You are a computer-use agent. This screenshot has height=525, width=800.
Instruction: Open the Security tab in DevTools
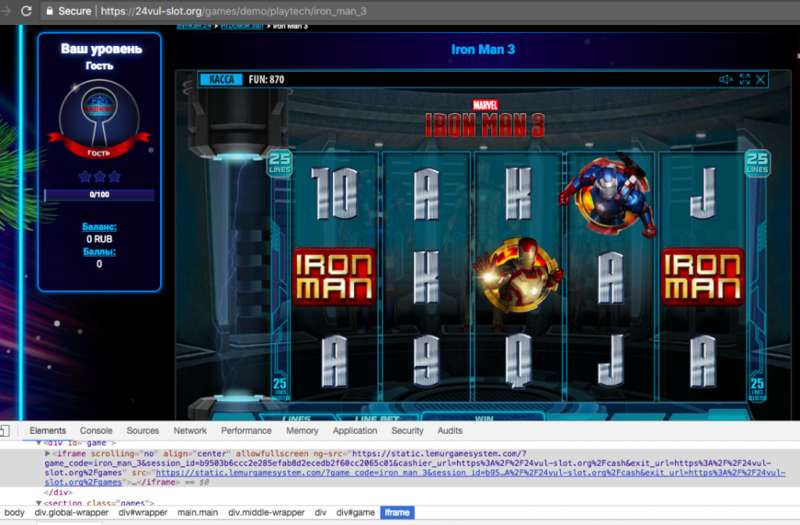pyautogui.click(x=408, y=431)
